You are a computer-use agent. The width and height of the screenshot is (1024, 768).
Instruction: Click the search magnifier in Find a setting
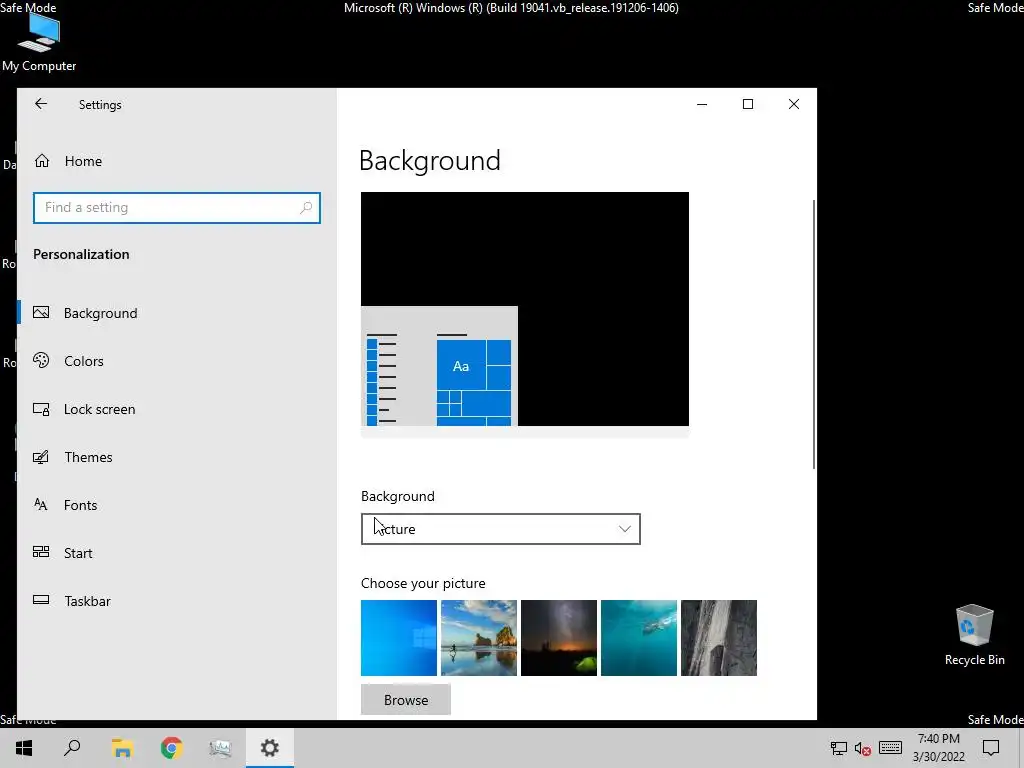click(306, 208)
